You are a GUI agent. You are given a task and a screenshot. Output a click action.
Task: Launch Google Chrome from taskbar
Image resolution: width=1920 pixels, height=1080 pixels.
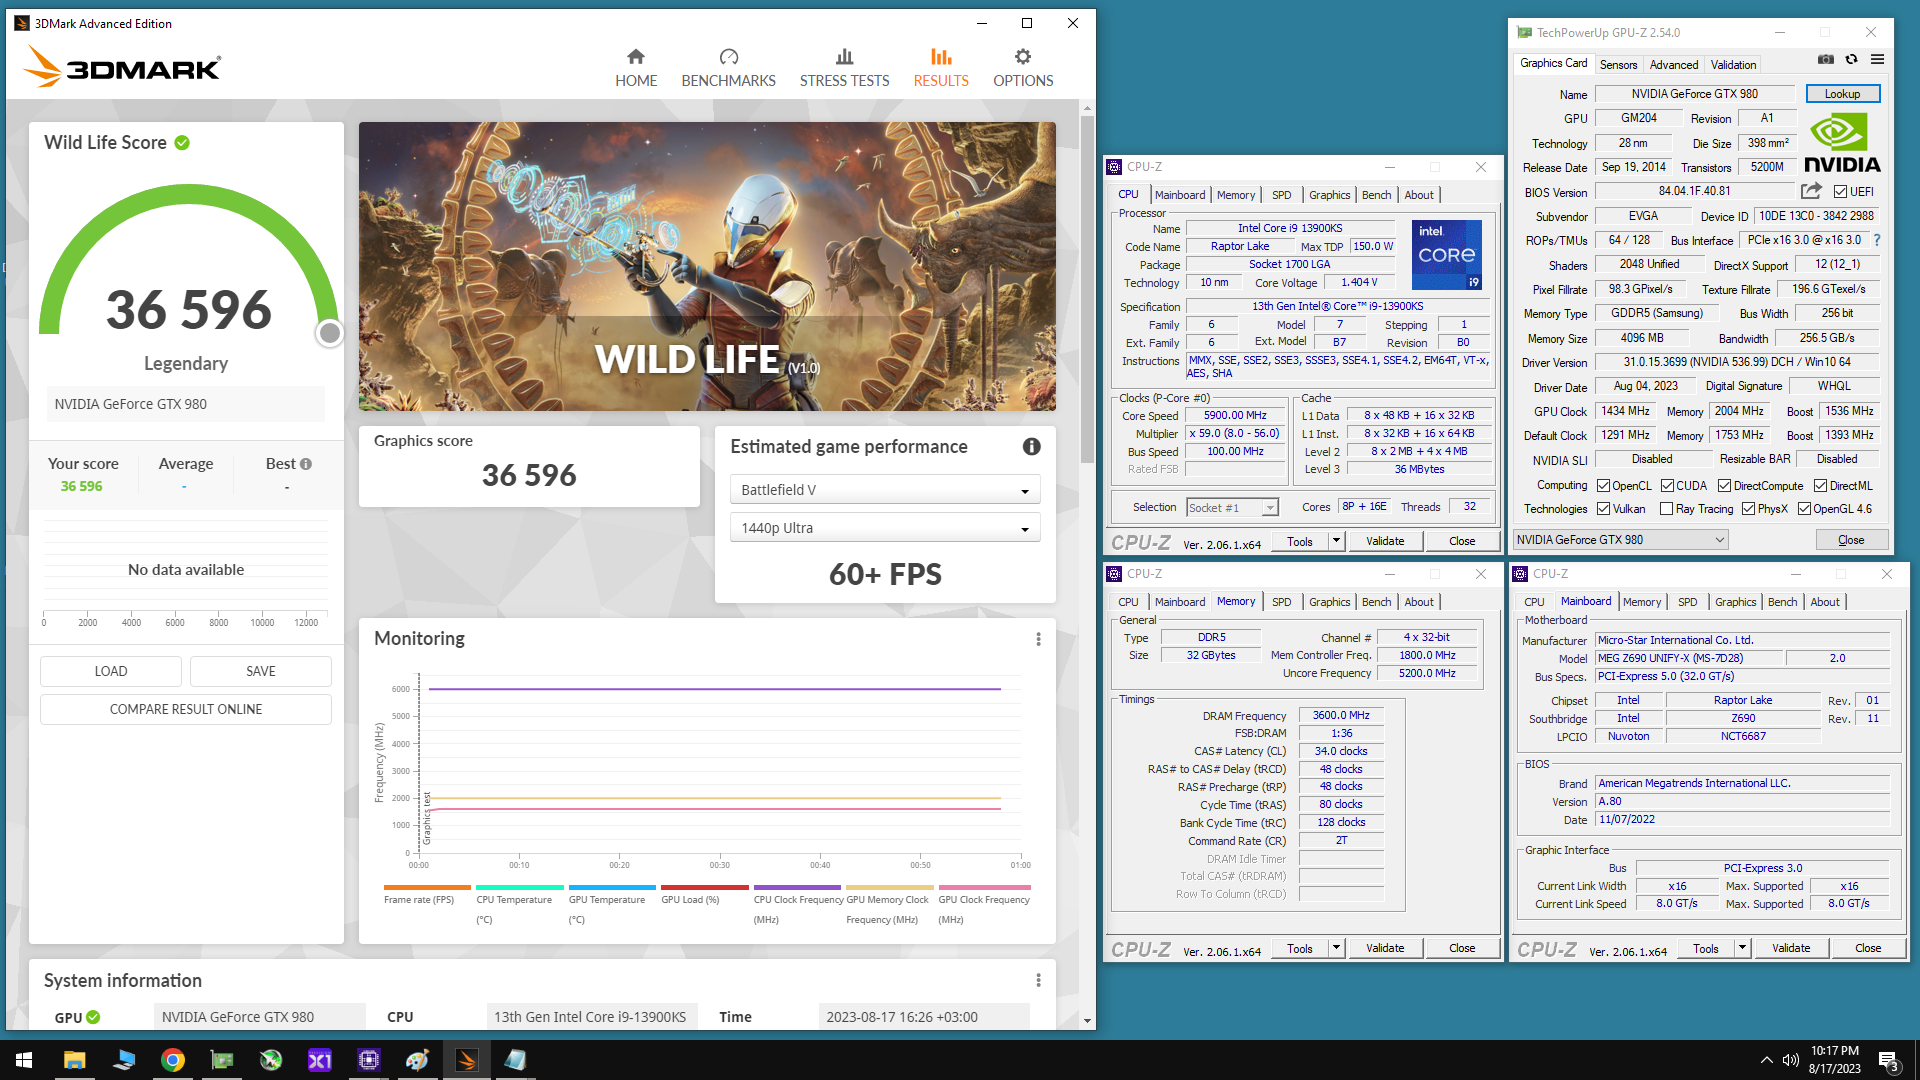[x=172, y=1060]
